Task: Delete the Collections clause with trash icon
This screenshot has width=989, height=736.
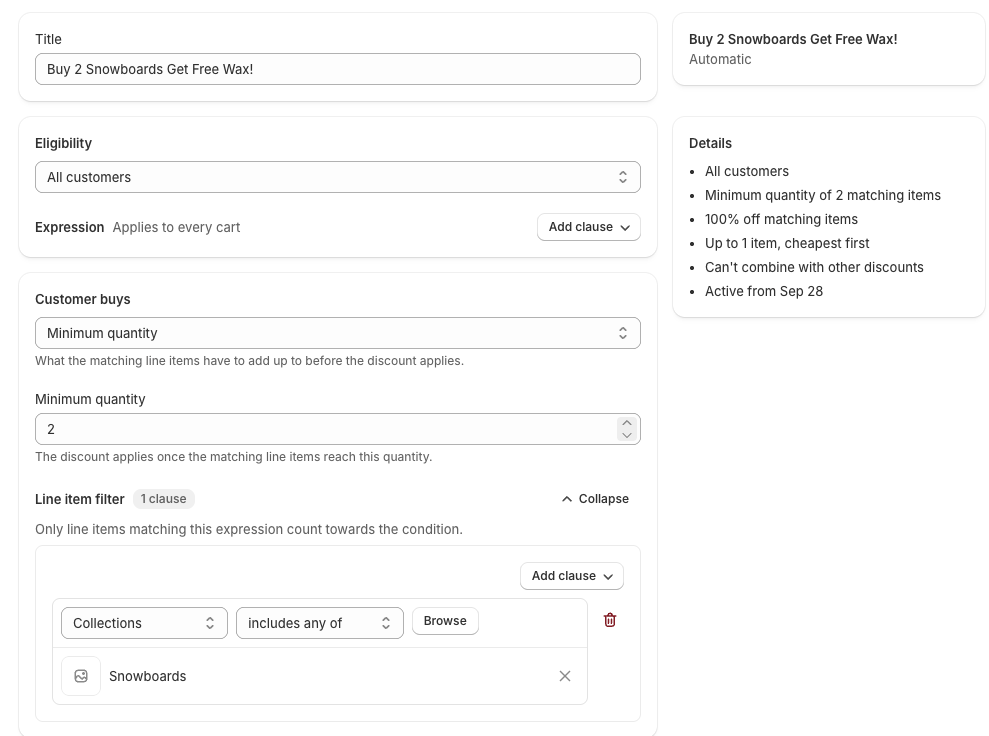Action: pyautogui.click(x=610, y=621)
